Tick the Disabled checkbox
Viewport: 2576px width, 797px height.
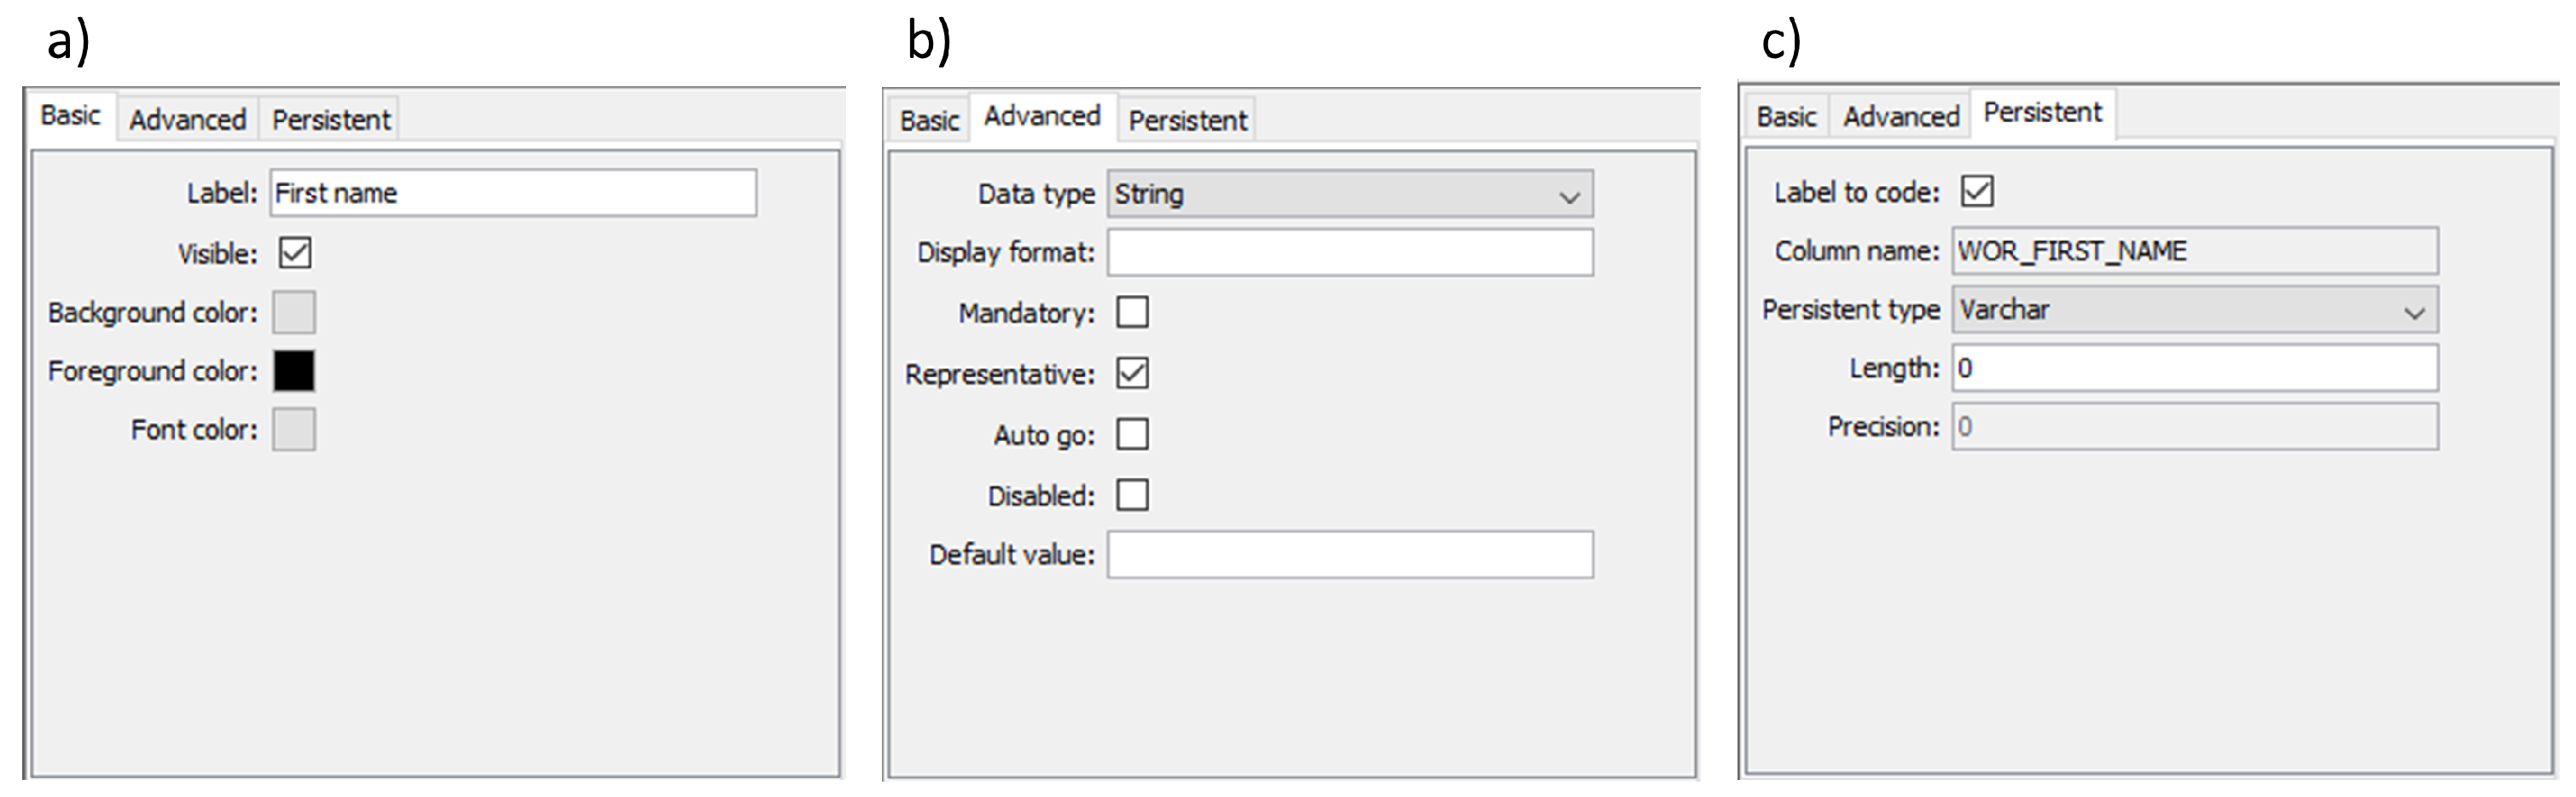(1132, 495)
